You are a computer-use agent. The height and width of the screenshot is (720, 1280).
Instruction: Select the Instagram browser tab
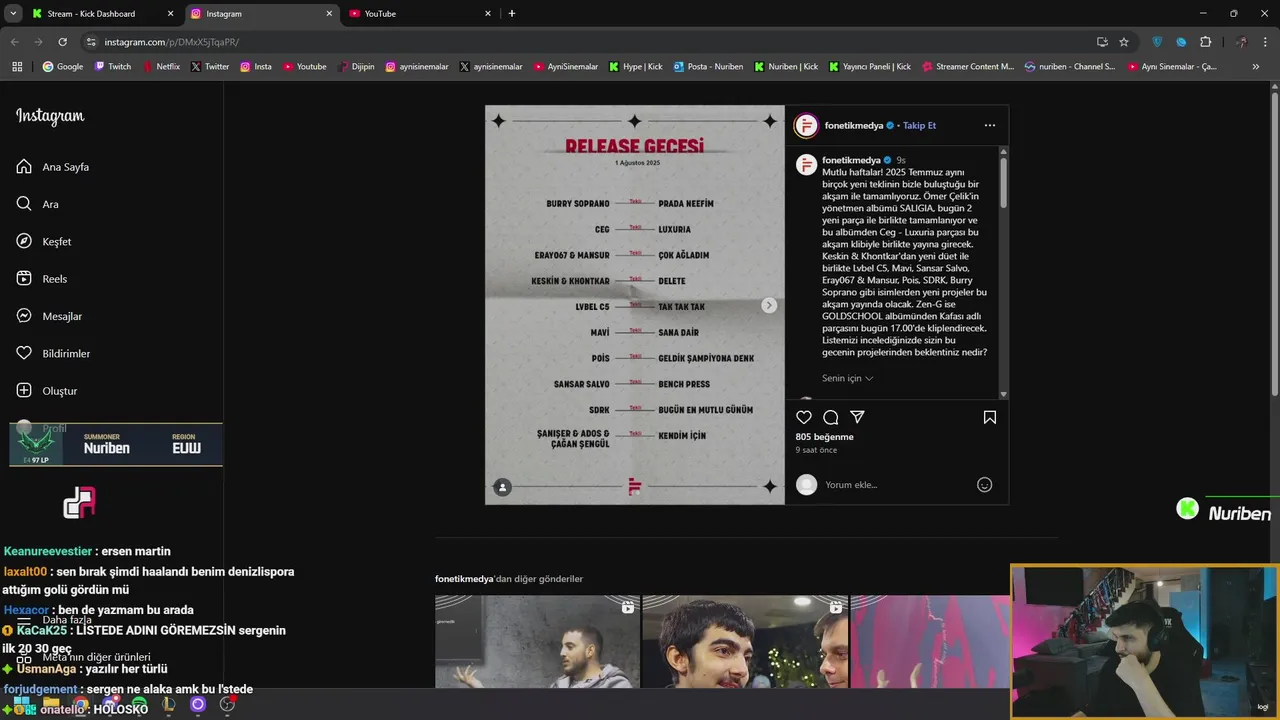262,14
